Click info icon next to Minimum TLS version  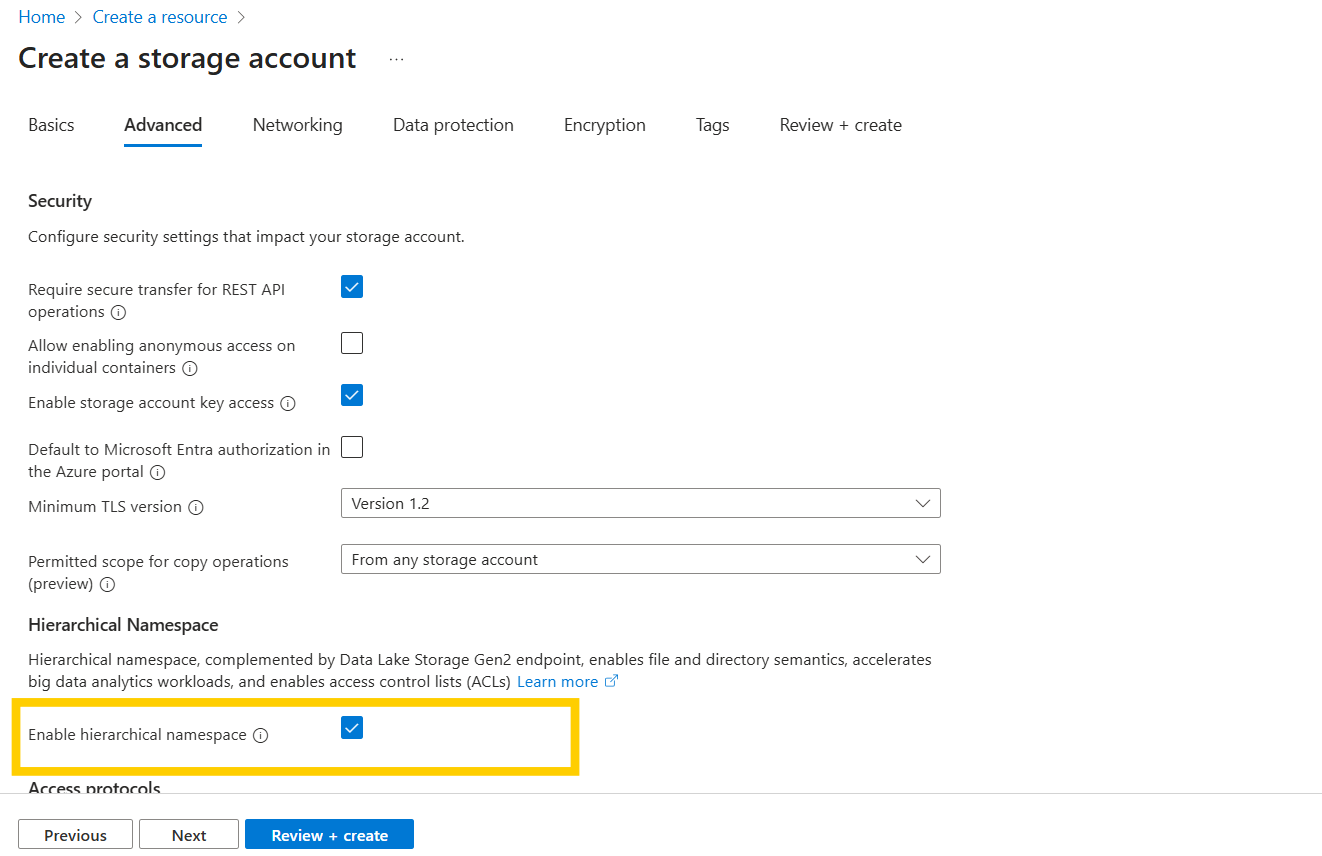point(198,507)
